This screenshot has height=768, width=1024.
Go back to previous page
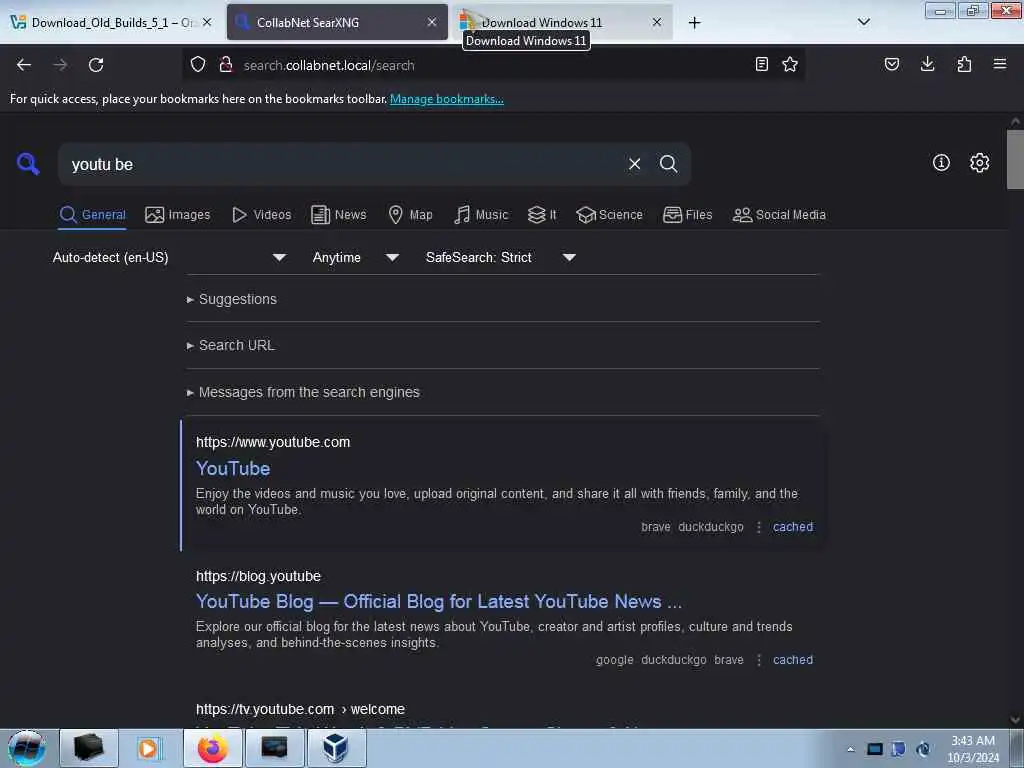pos(24,65)
